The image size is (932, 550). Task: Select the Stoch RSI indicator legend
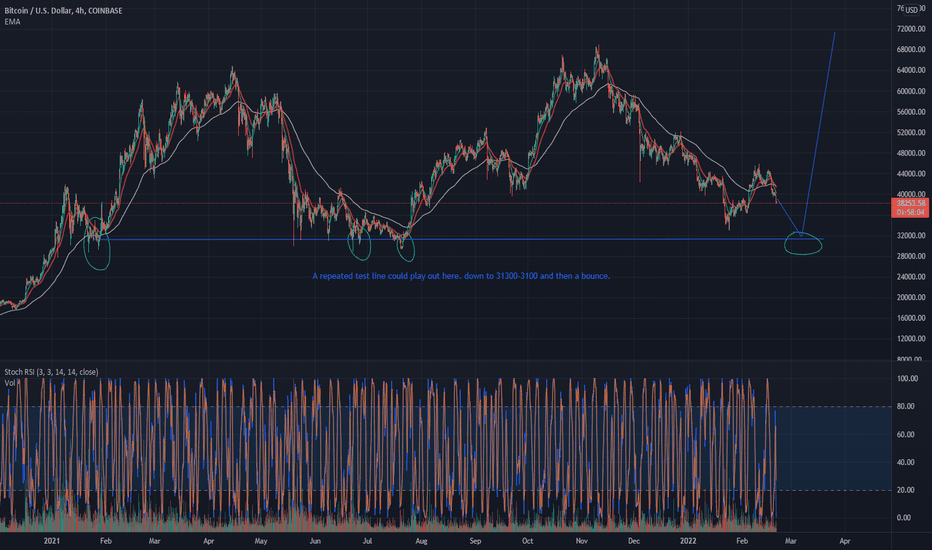51,372
